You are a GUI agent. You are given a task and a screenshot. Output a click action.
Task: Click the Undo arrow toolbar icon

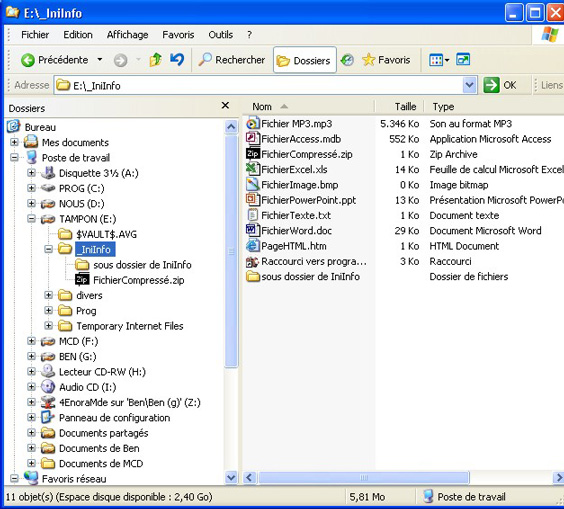177,59
